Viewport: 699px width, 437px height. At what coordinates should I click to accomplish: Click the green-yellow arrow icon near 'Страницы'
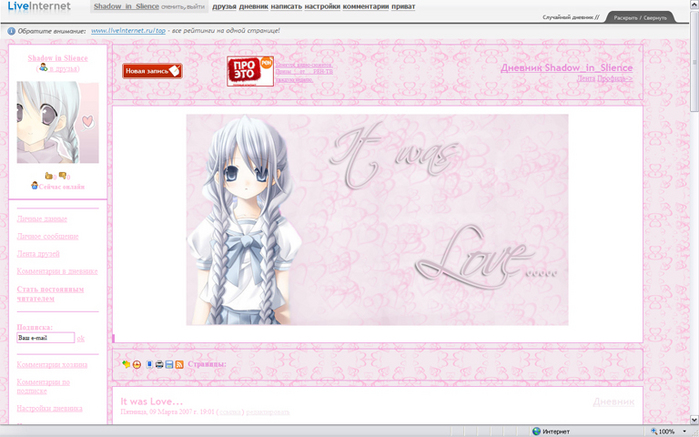pyautogui.click(x=126, y=364)
